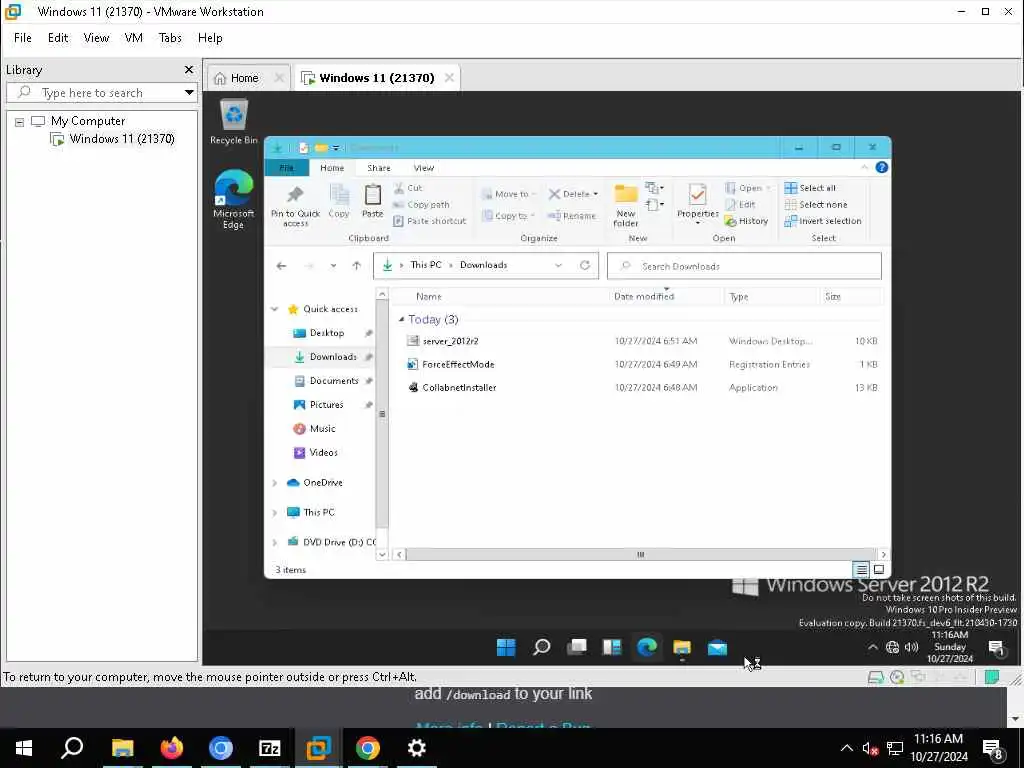Click the VMware library search box
1024x768 pixels.
(102, 93)
